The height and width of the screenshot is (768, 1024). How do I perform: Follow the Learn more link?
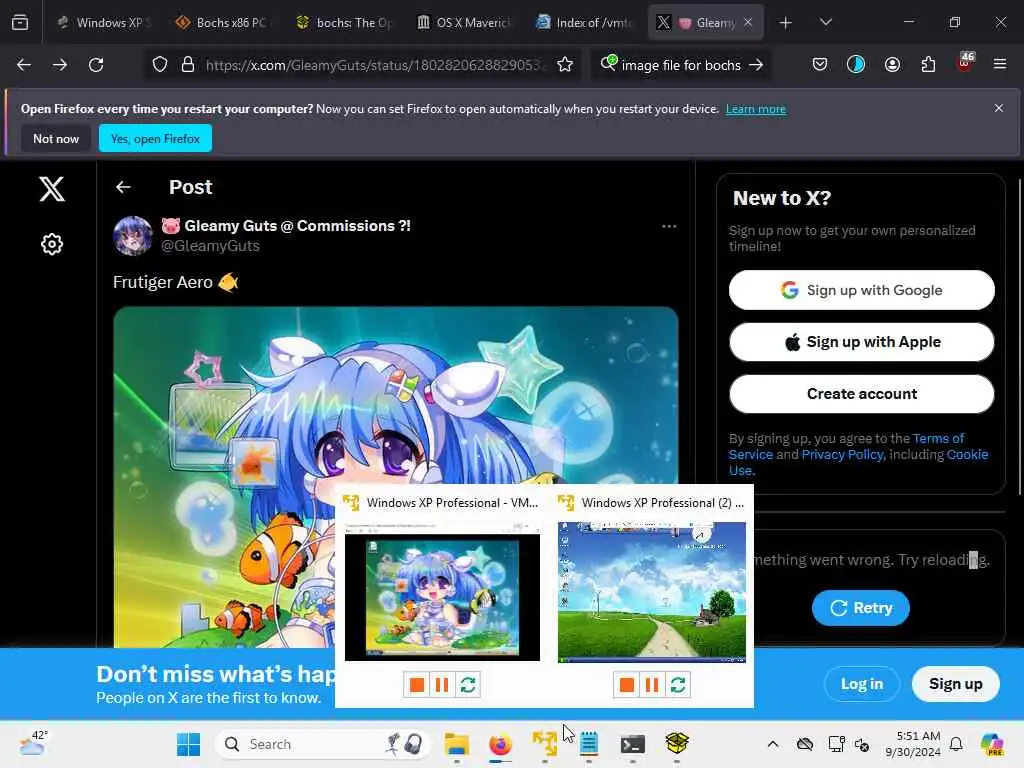tap(756, 109)
